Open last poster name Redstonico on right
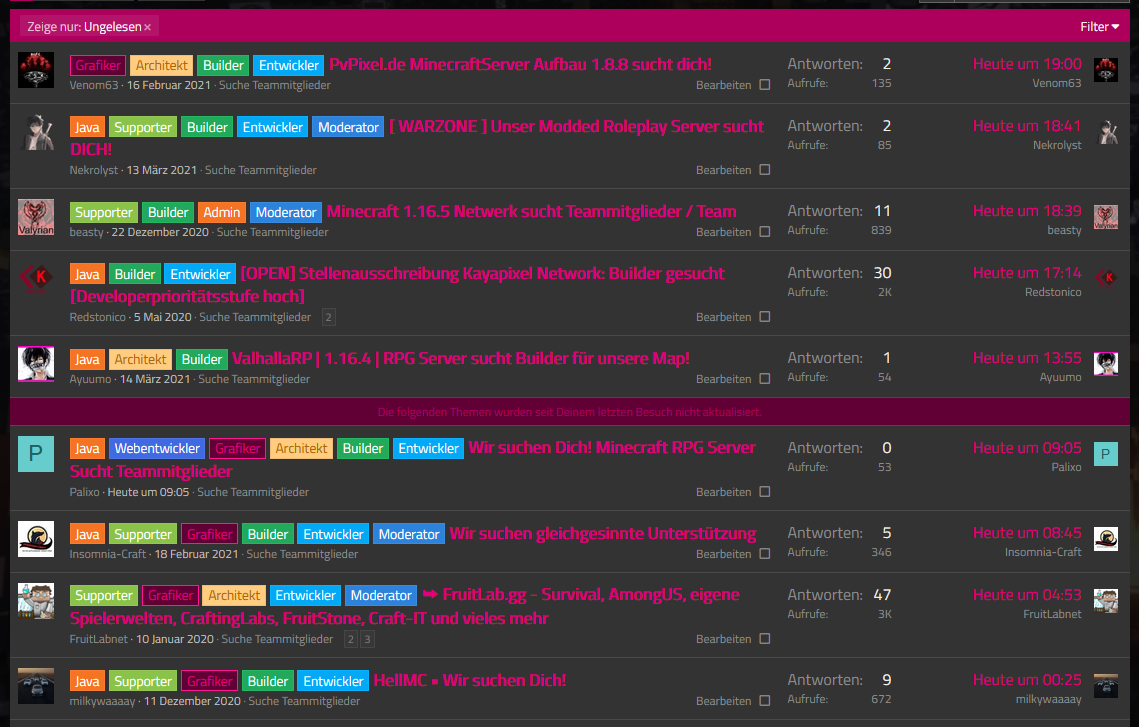Image resolution: width=1139 pixels, height=727 pixels. point(1053,292)
